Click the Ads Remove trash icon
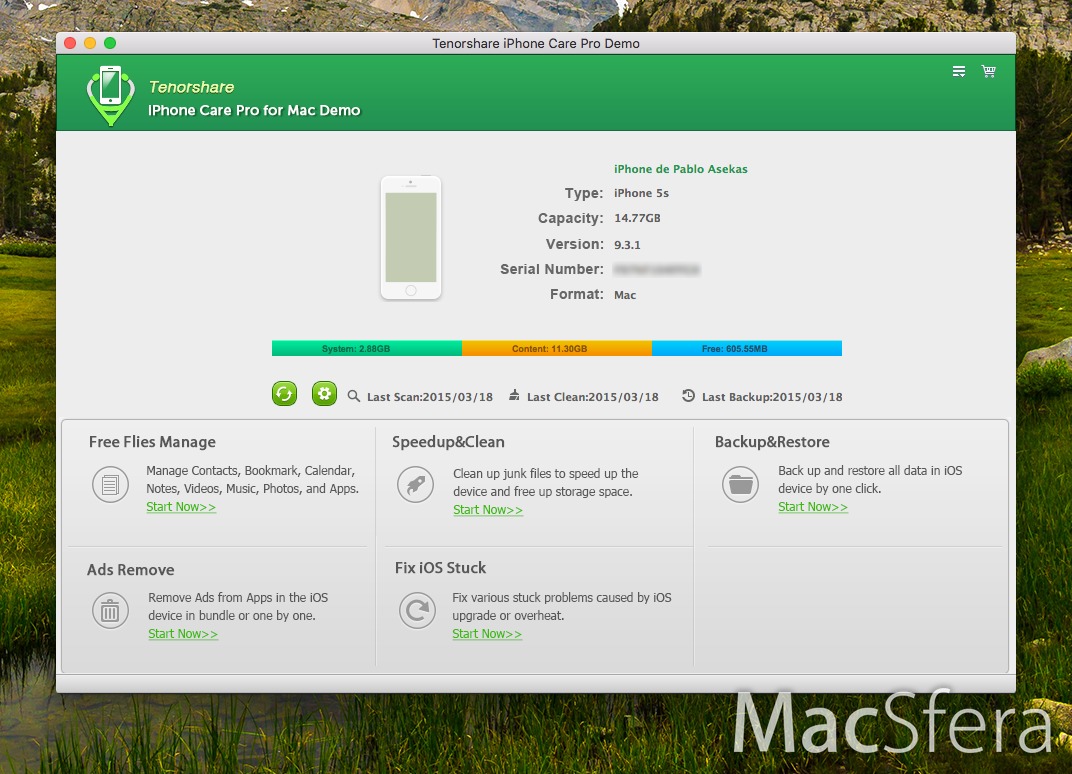1072x774 pixels. [x=110, y=611]
